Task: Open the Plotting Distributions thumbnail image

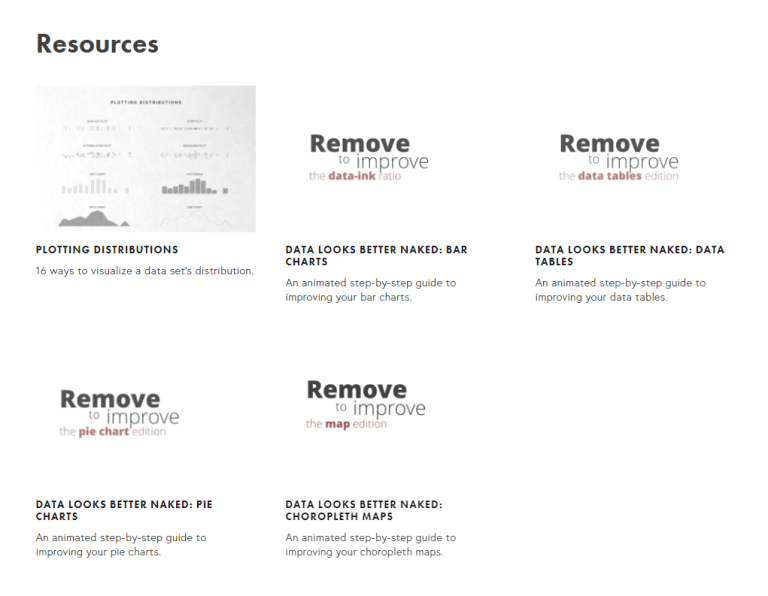Action: tap(145, 158)
